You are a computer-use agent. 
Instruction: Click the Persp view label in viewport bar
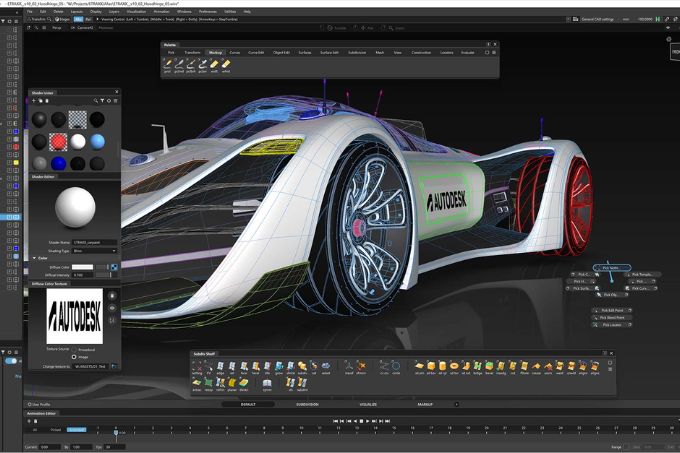click(57, 28)
